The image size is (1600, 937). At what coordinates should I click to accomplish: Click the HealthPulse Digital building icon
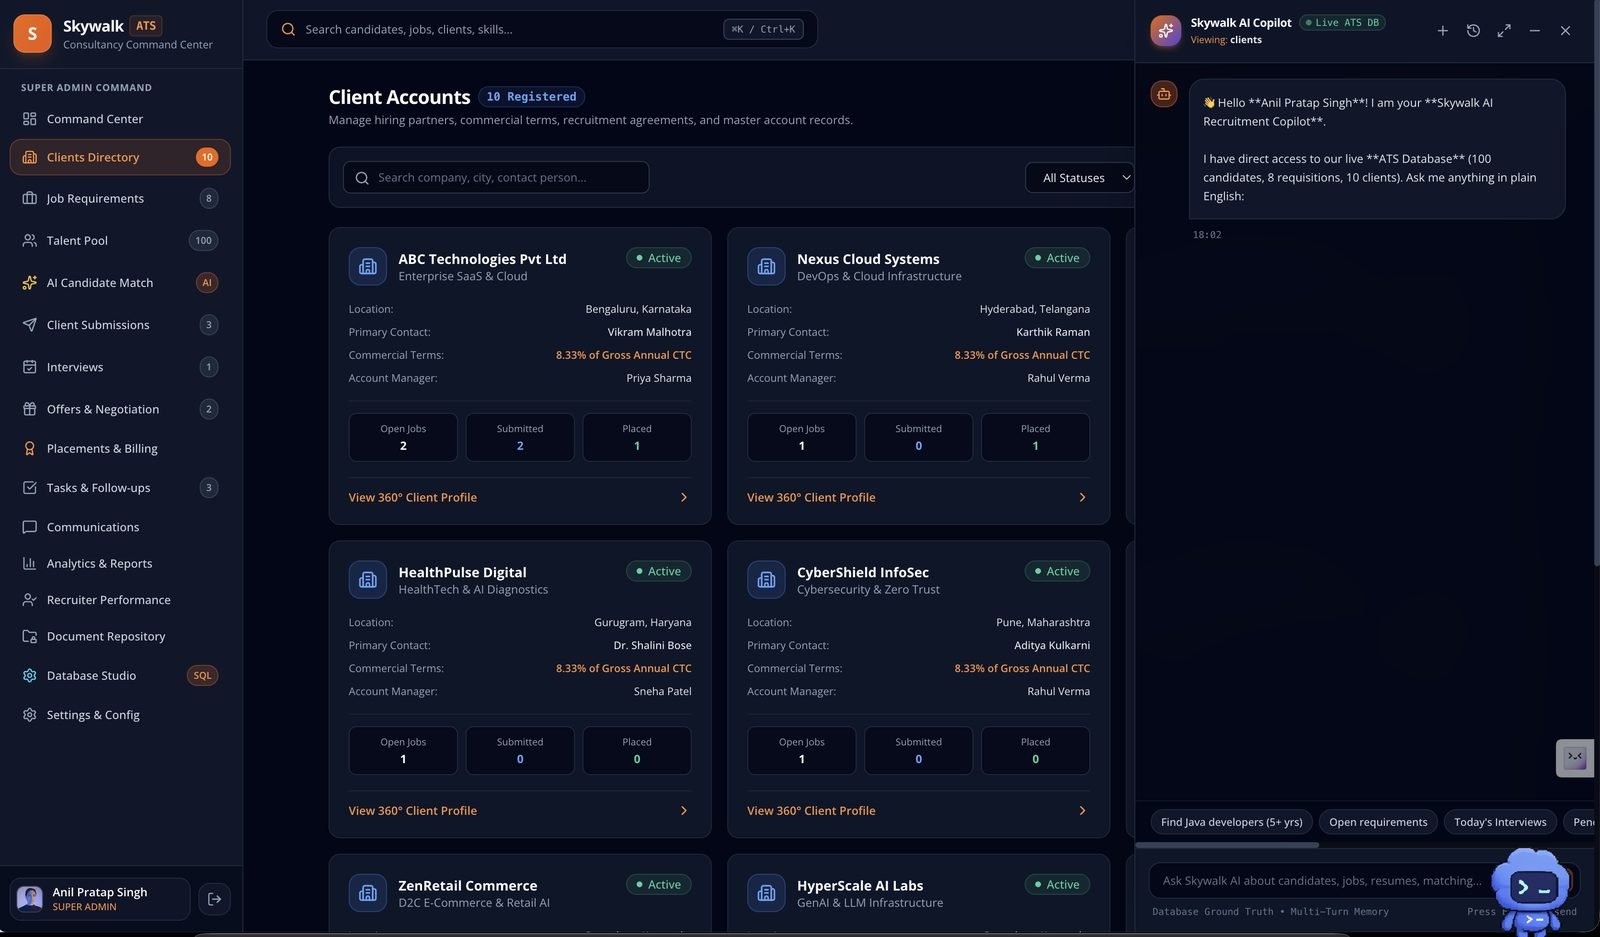(368, 579)
